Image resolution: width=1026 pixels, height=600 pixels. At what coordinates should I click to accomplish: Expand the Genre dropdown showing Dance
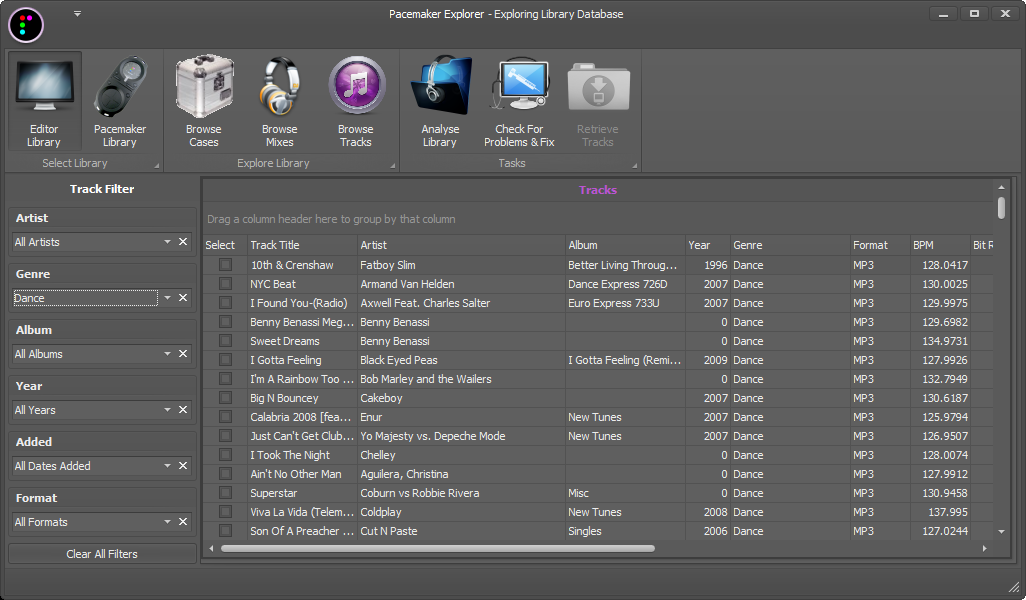coord(168,298)
